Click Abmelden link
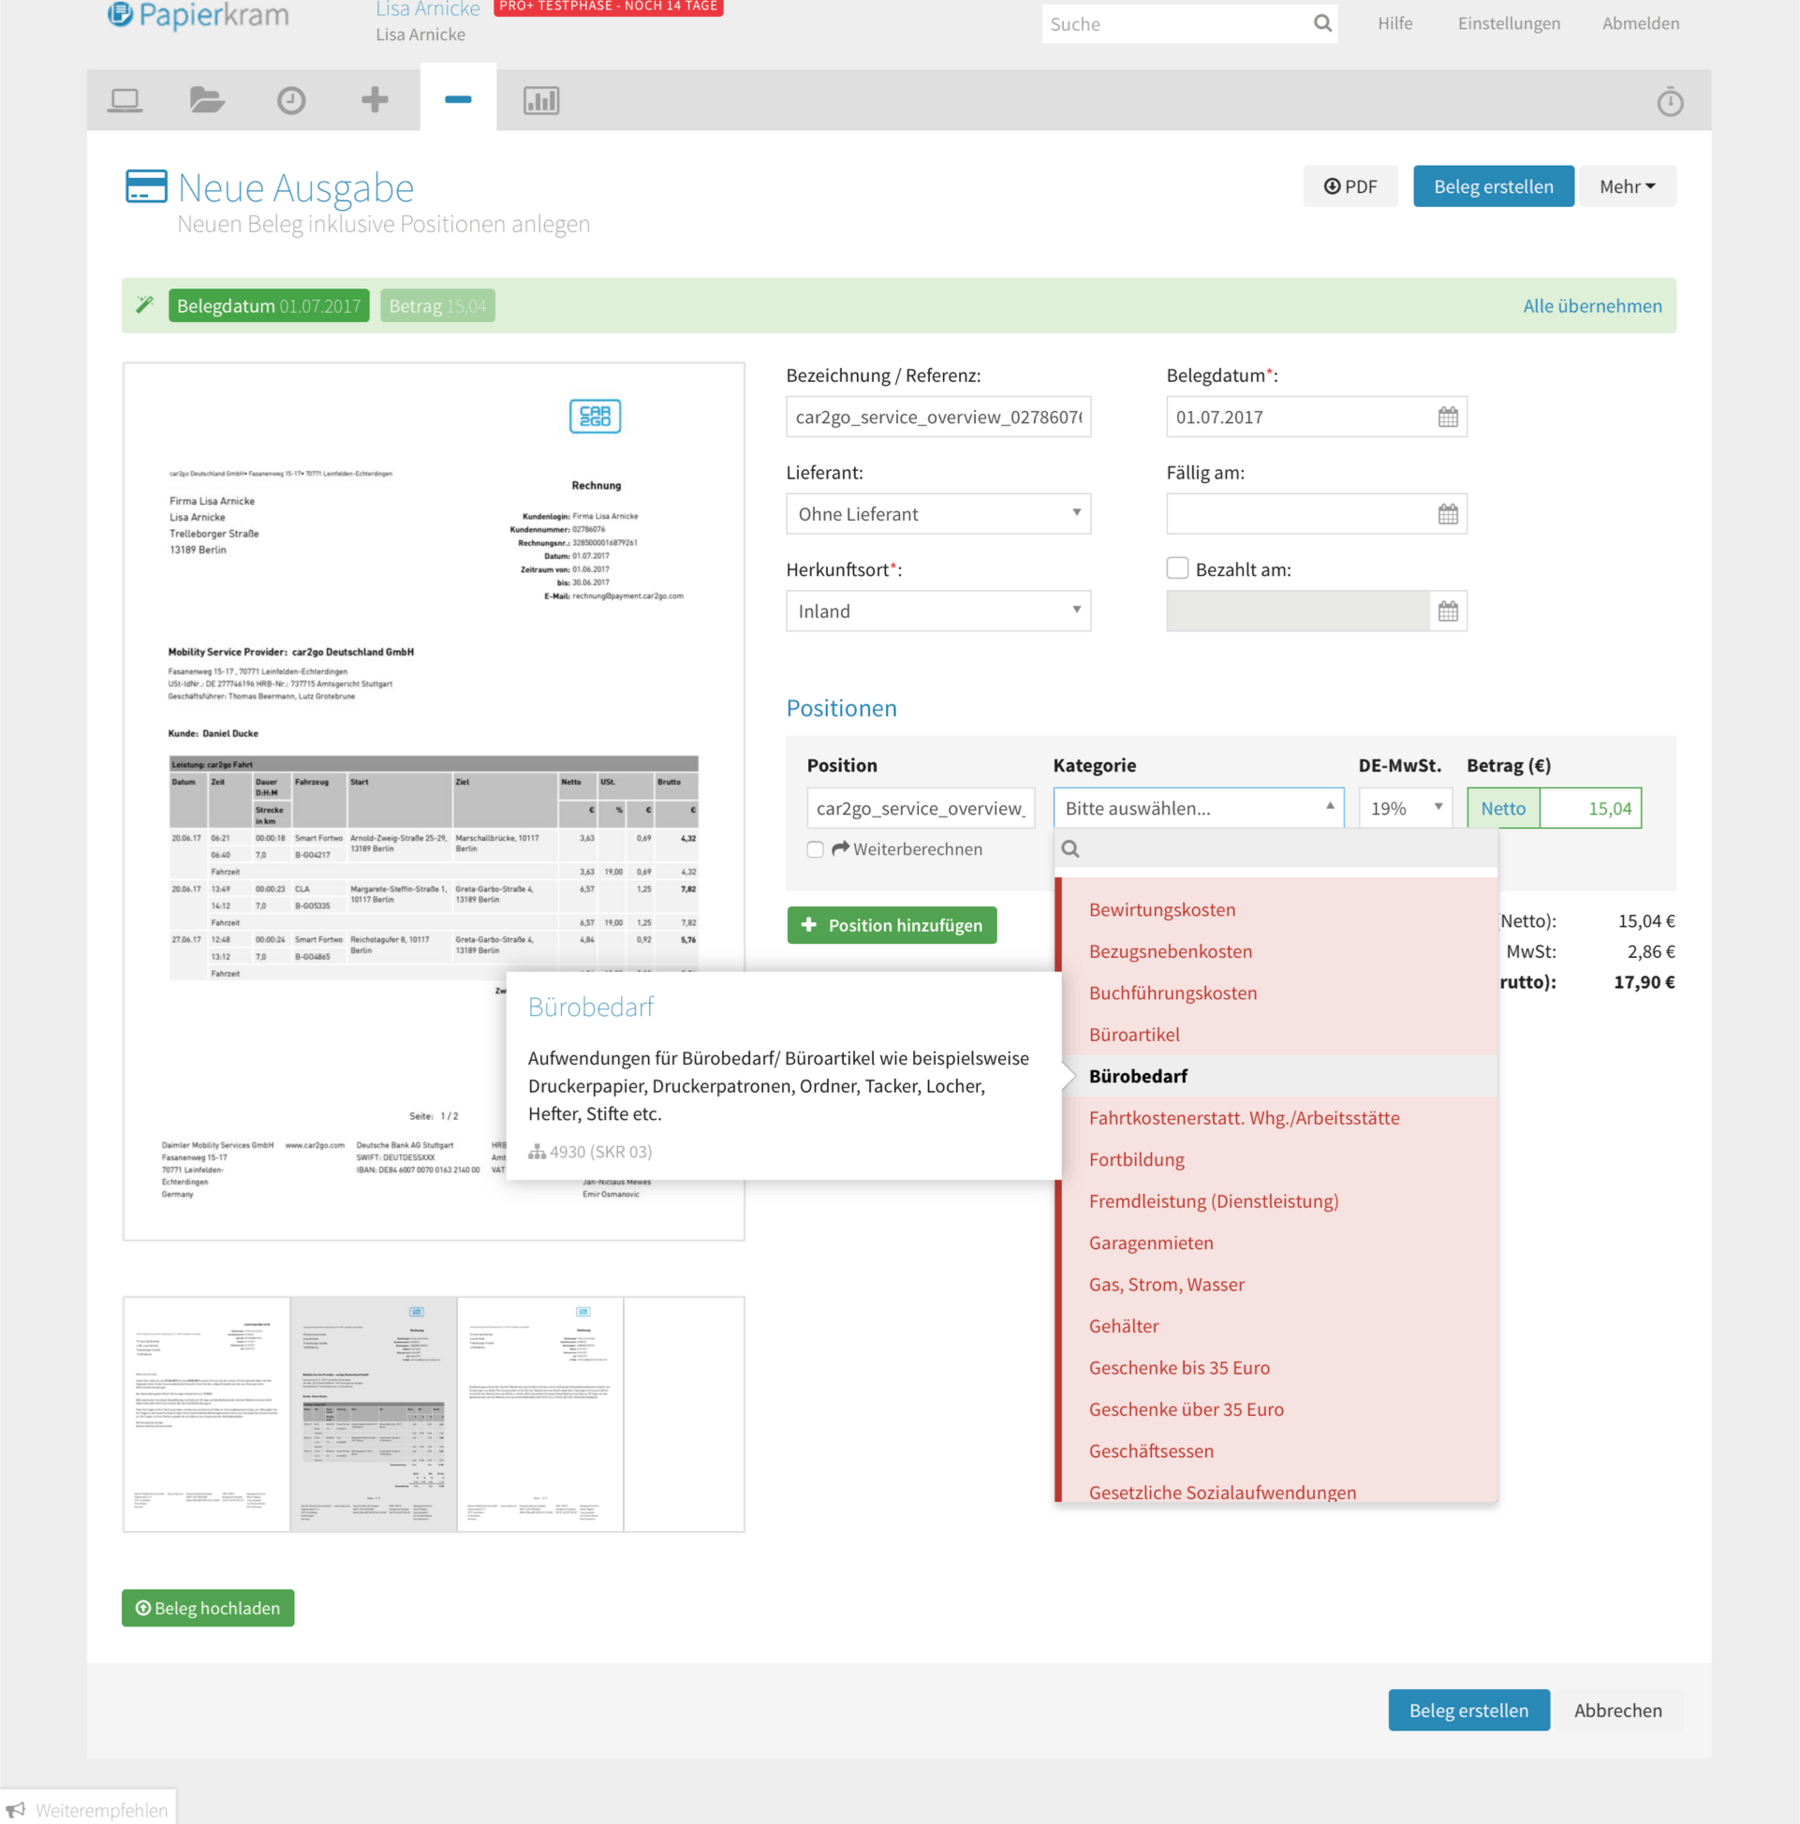The height and width of the screenshot is (1824, 1800). pos(1640,23)
